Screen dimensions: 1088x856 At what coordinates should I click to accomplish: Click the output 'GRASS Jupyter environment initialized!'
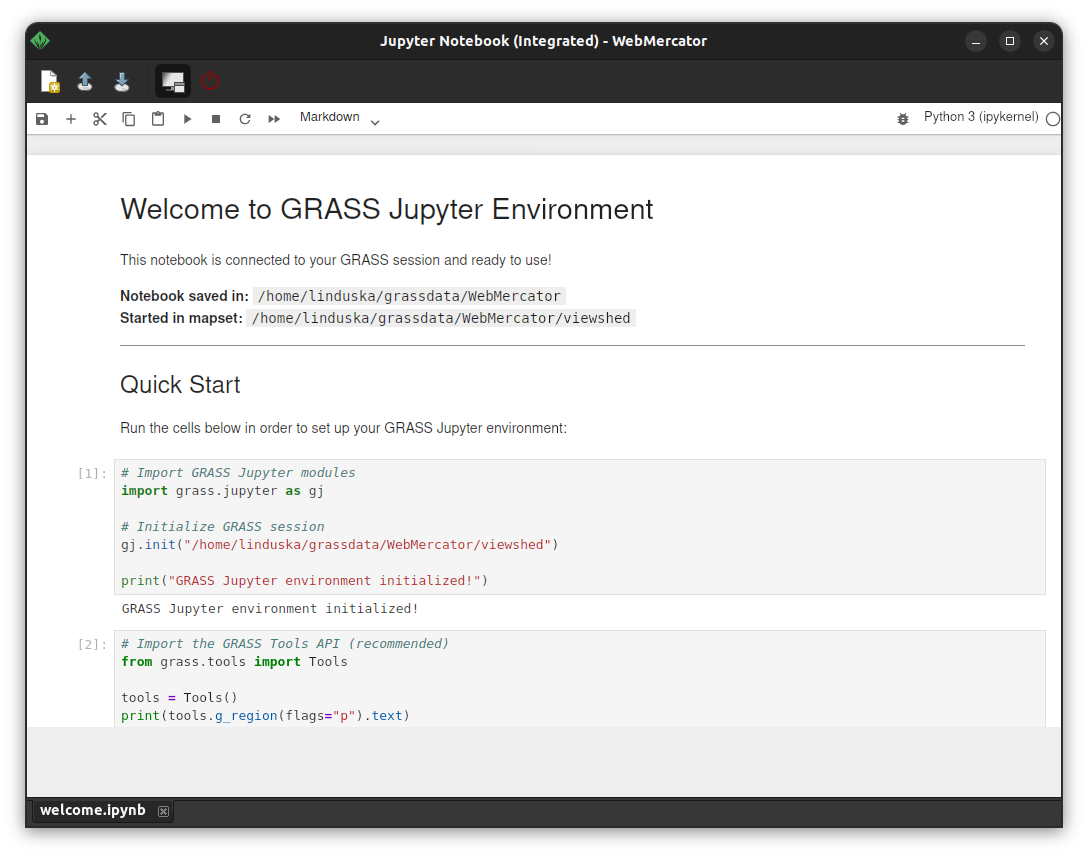[x=270, y=609]
